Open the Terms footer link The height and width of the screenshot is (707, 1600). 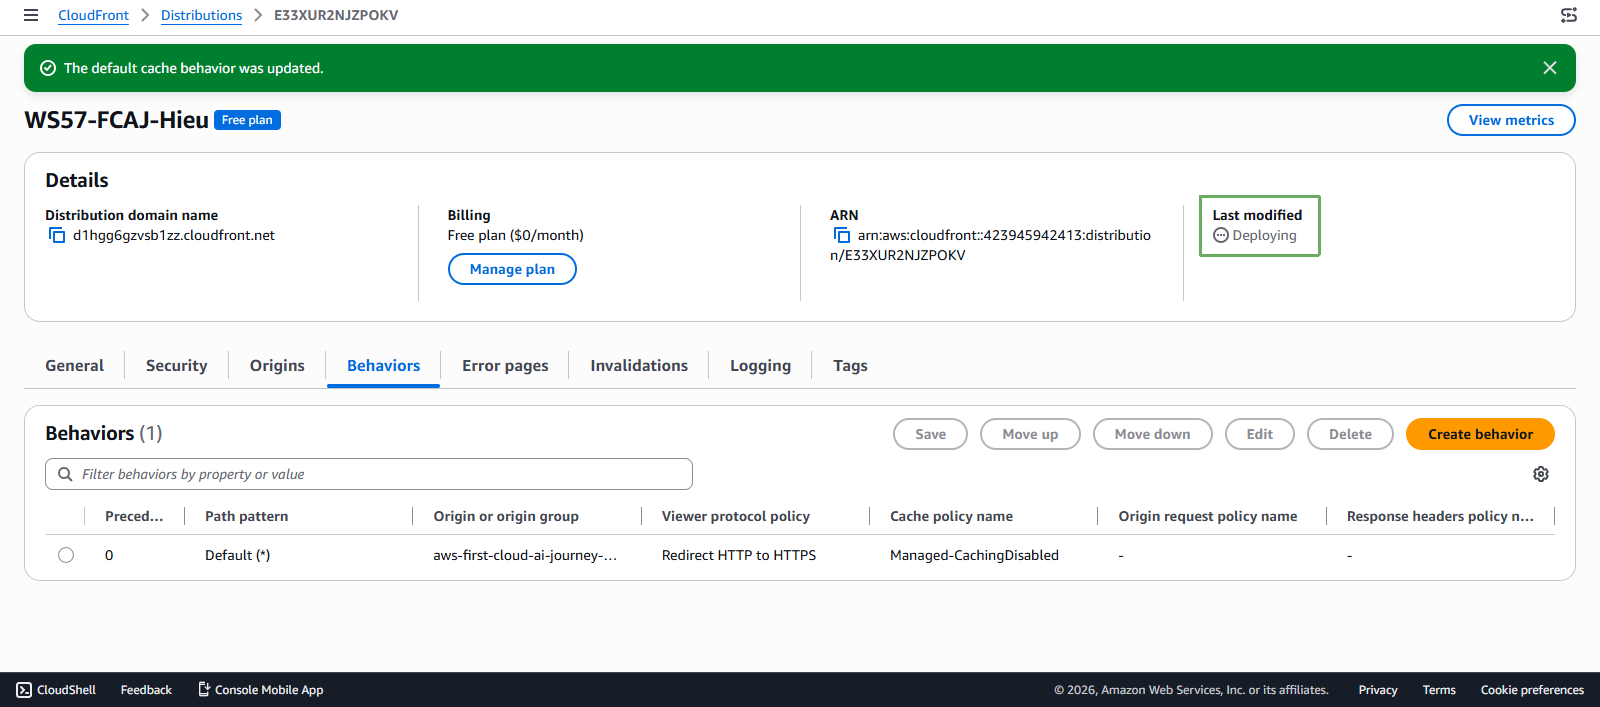[1439, 690]
